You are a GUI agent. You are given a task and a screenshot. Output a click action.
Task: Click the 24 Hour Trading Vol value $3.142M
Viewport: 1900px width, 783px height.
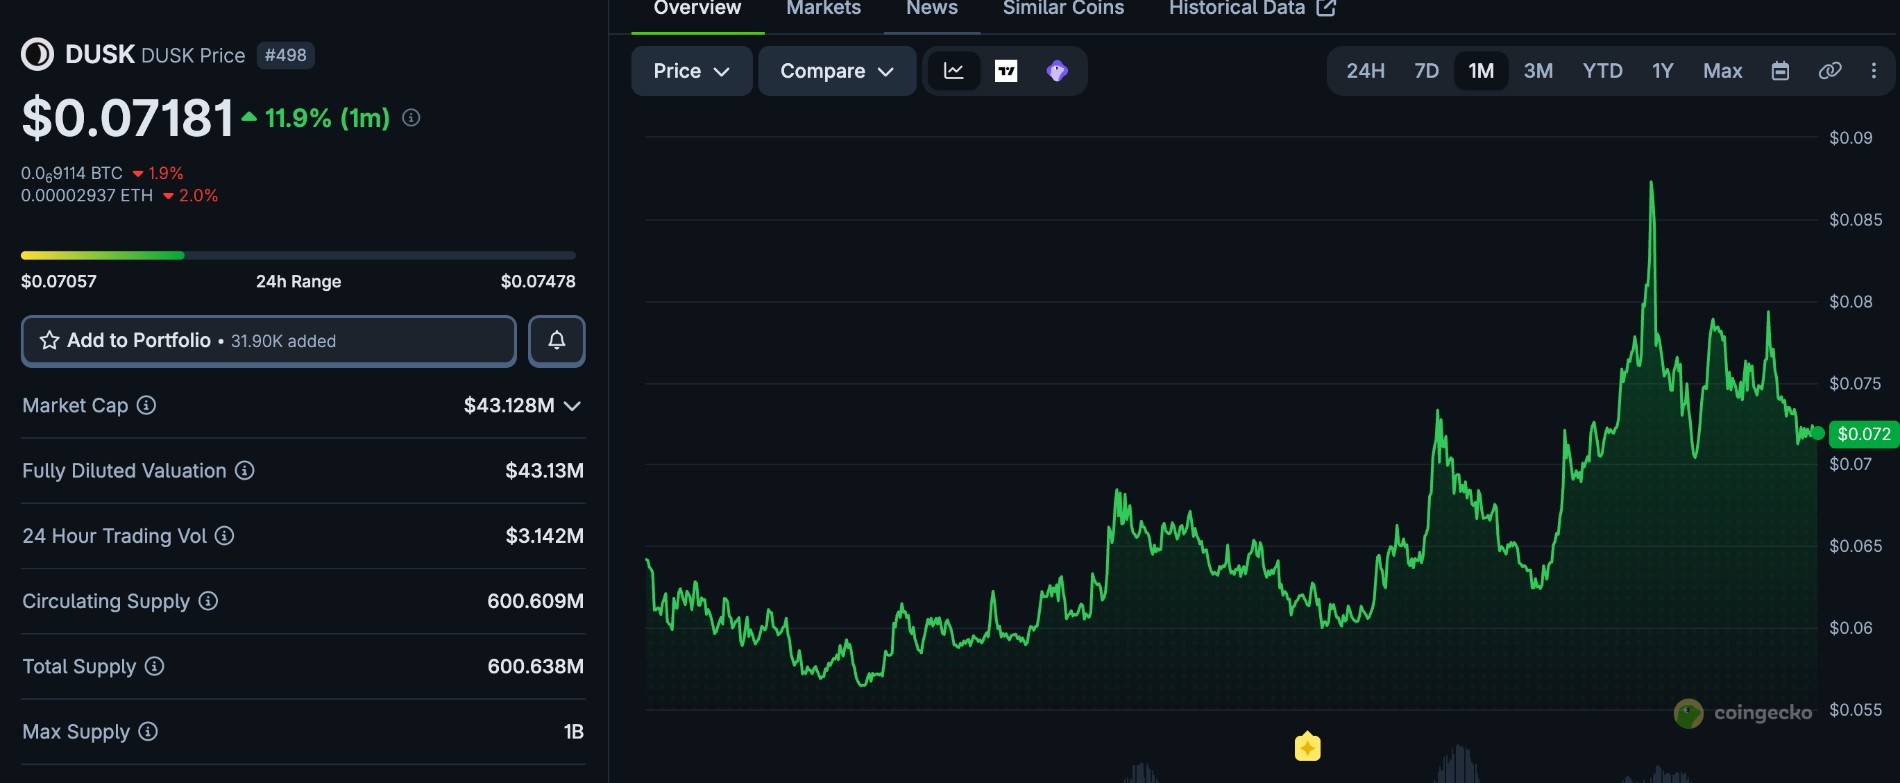(544, 536)
